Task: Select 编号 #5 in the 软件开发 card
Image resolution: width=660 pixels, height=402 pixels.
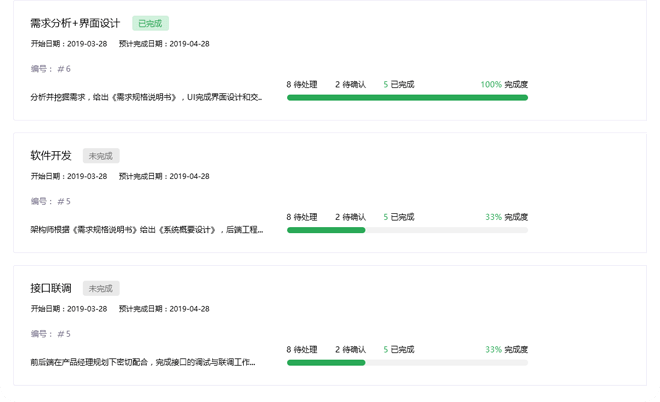Action: [51, 201]
